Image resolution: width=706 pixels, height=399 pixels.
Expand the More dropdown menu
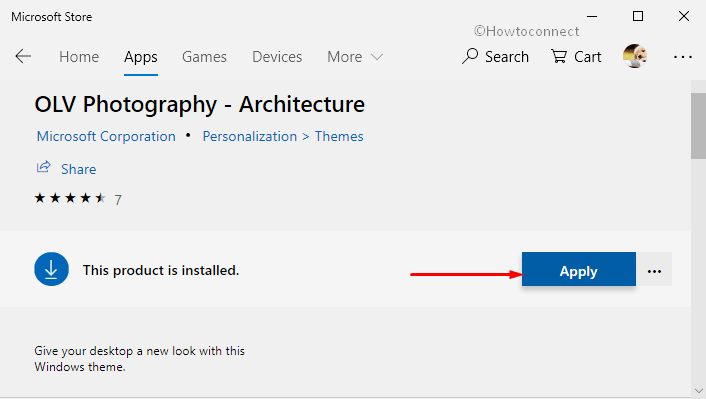355,57
